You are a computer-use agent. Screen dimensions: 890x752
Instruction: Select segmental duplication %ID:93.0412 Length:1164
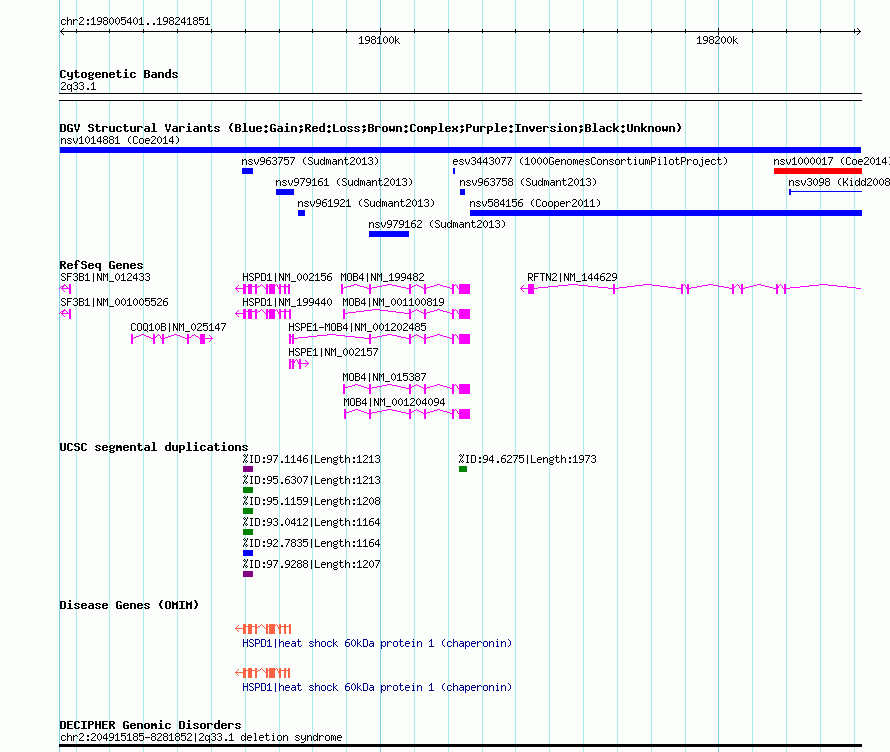[312, 522]
